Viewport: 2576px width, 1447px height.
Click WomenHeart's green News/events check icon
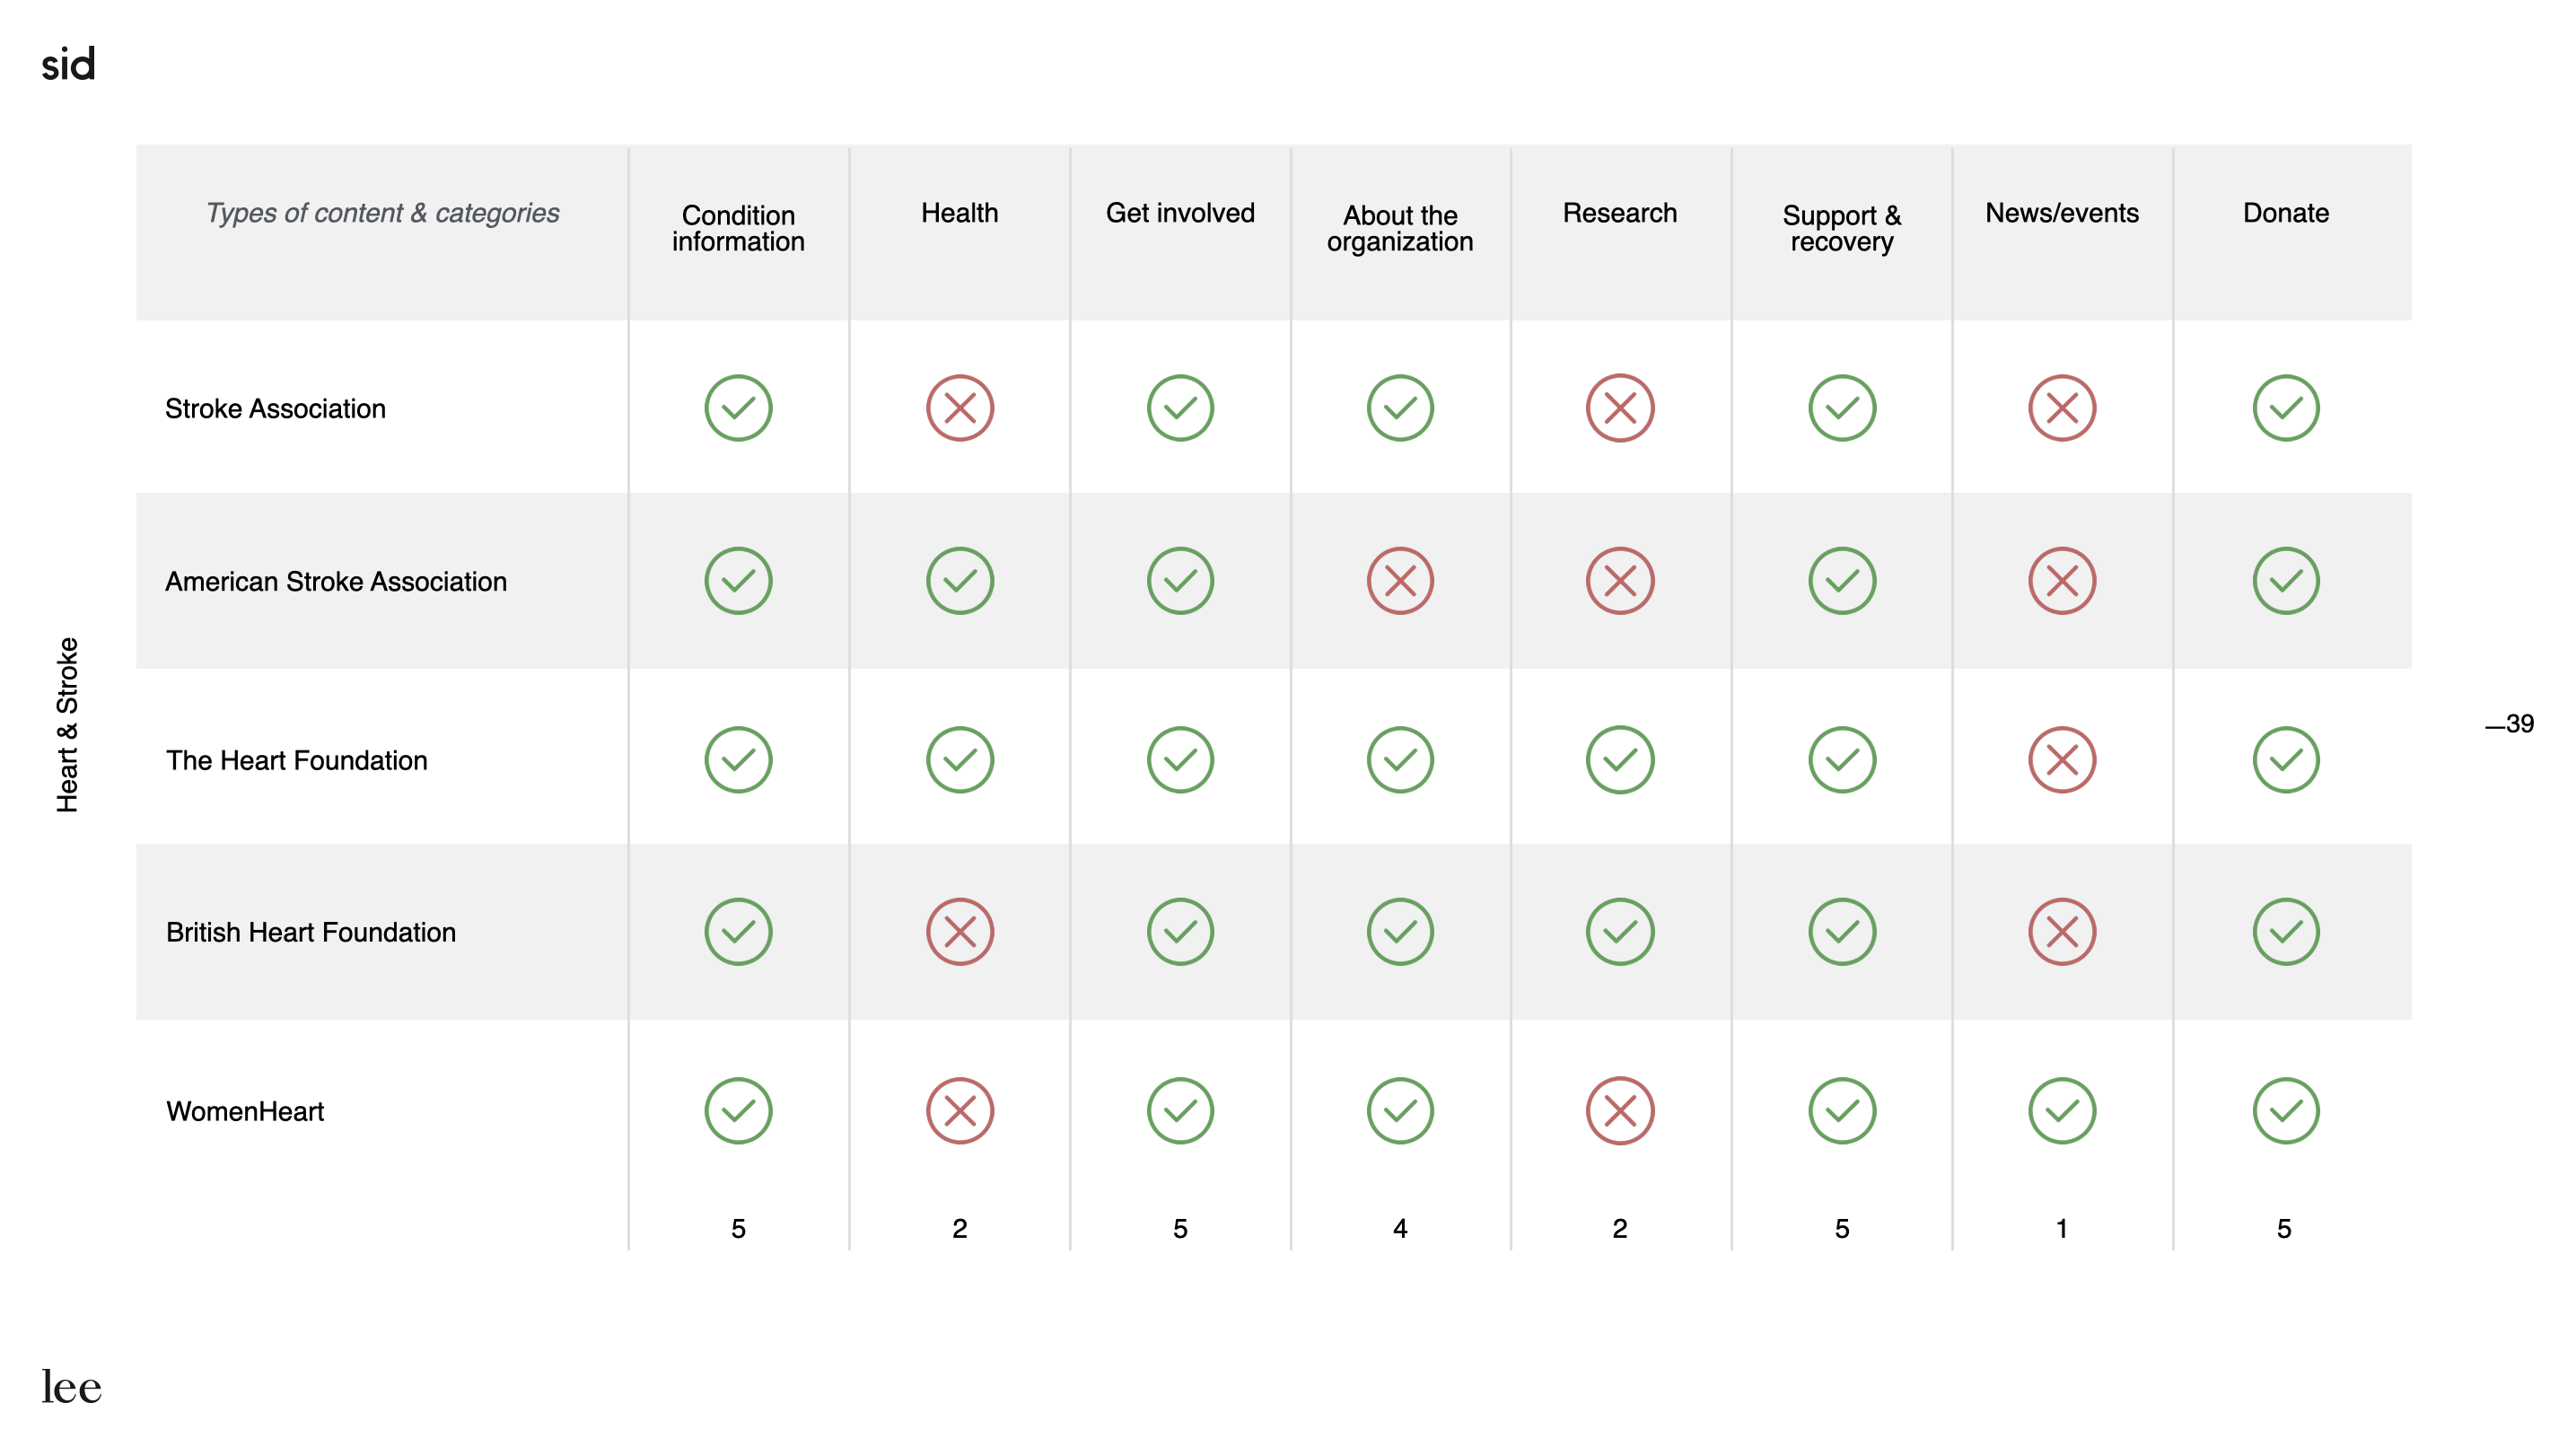click(2061, 1110)
